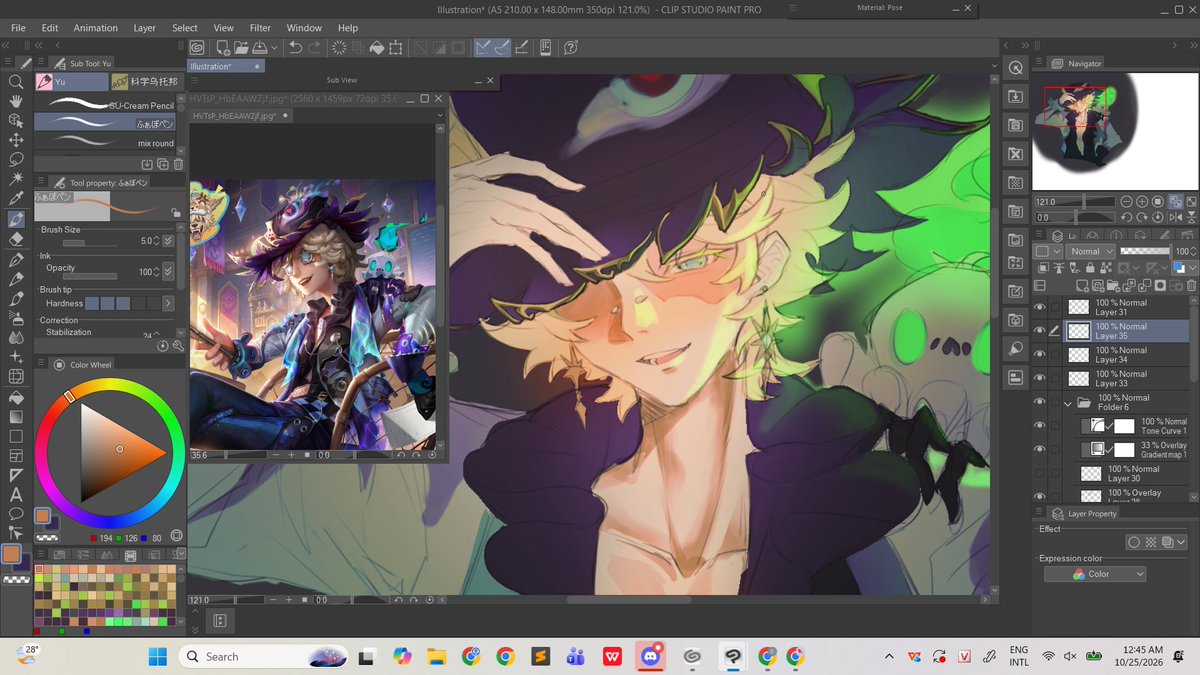Open the layer blending mode dropdown showing Normal
The height and width of the screenshot is (675, 1200).
point(1090,251)
